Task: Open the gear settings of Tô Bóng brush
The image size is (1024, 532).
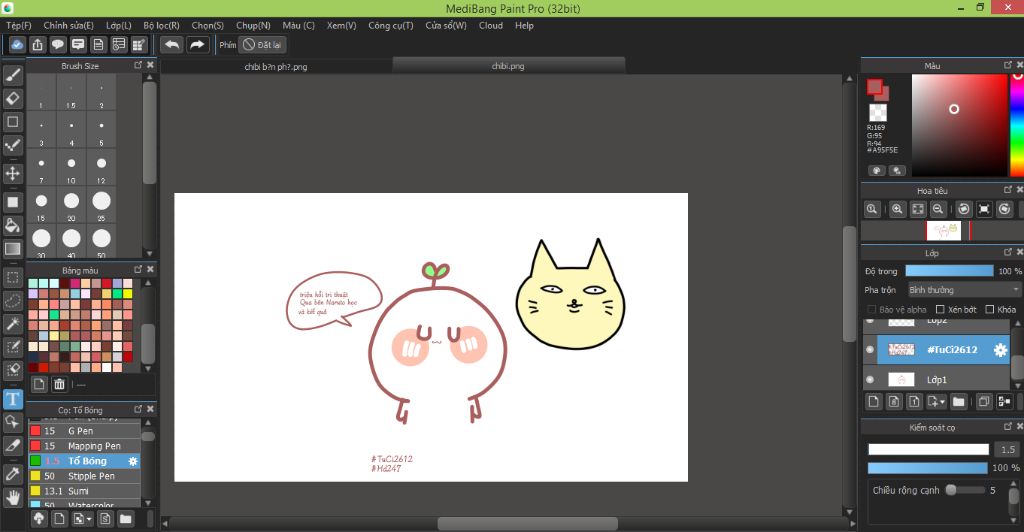Action: pos(133,461)
